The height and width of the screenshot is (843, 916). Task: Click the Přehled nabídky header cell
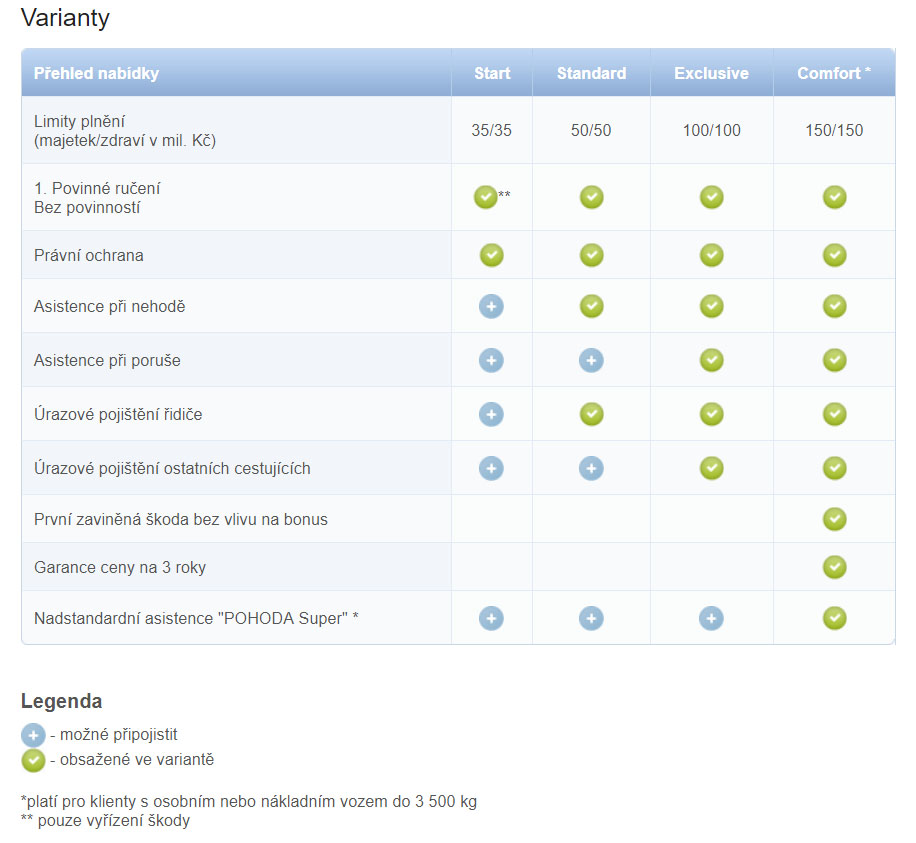click(236, 73)
